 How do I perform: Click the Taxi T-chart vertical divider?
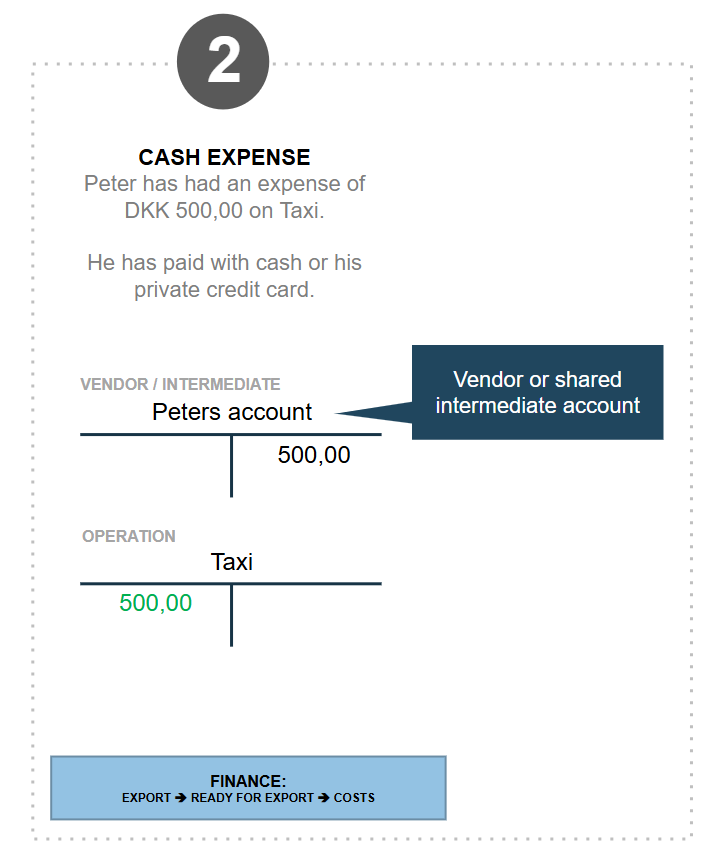[x=232, y=615]
